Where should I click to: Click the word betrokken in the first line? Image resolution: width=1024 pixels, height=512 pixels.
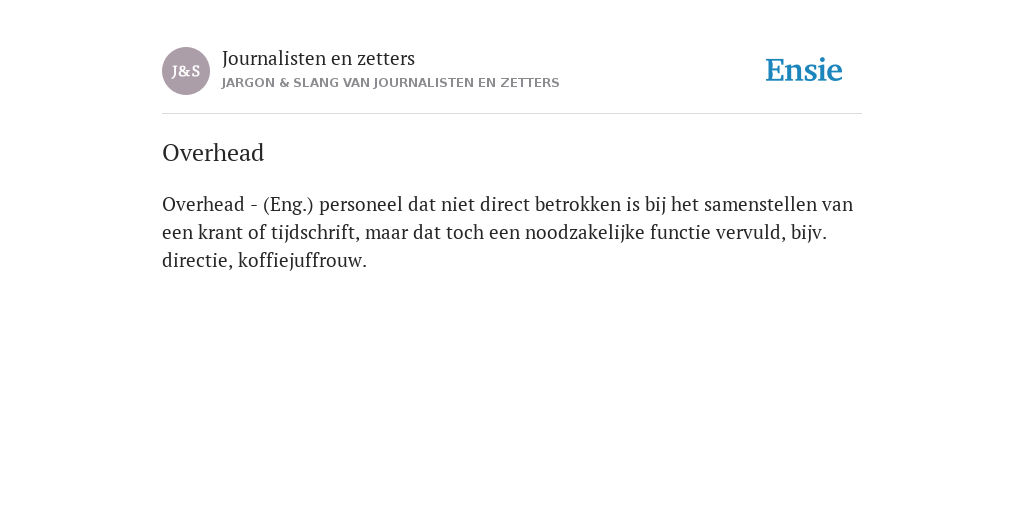coord(578,204)
